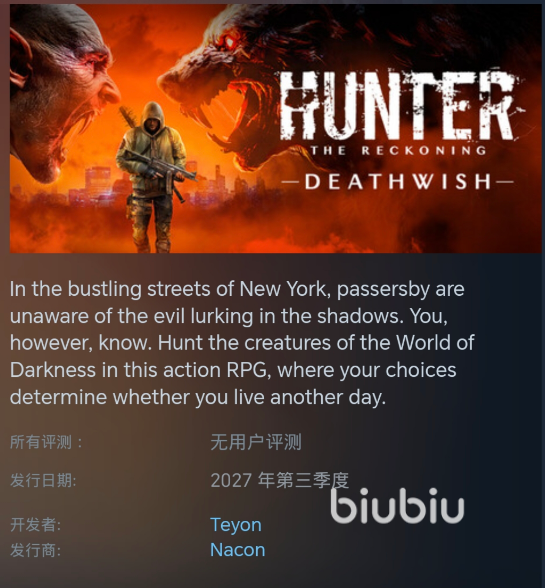Click "THE RECKONING" text in banner

click(x=398, y=151)
